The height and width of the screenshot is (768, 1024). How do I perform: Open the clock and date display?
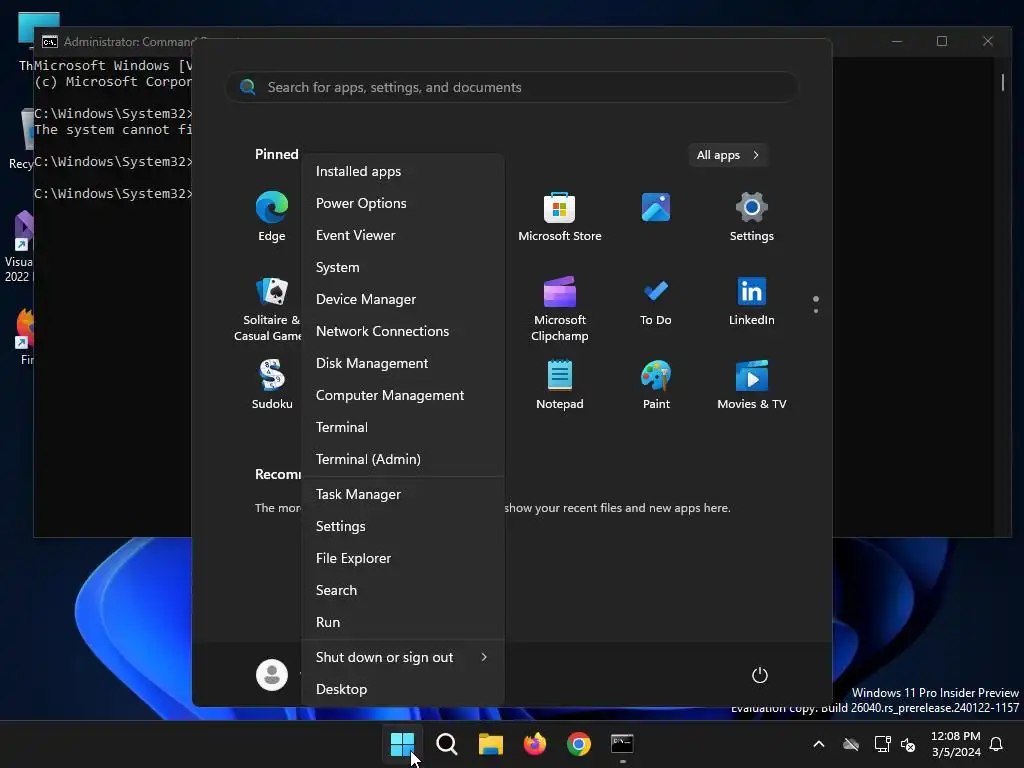point(955,744)
